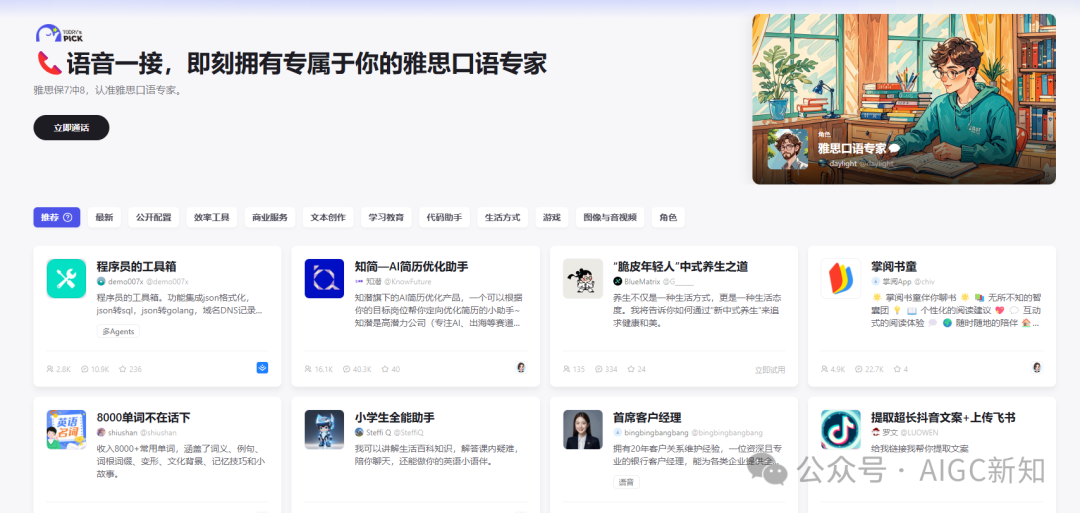Click the 语音 tag on 首席客户经理 card
This screenshot has width=1080, height=513.
[x=626, y=483]
